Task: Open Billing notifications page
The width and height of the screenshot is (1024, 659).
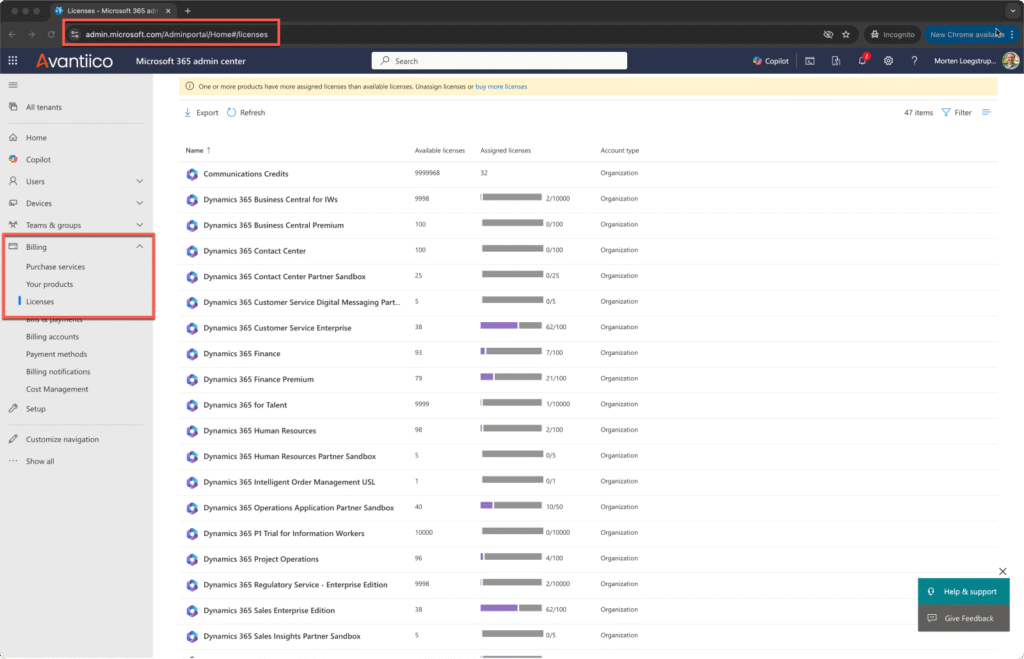Action: 58,372
